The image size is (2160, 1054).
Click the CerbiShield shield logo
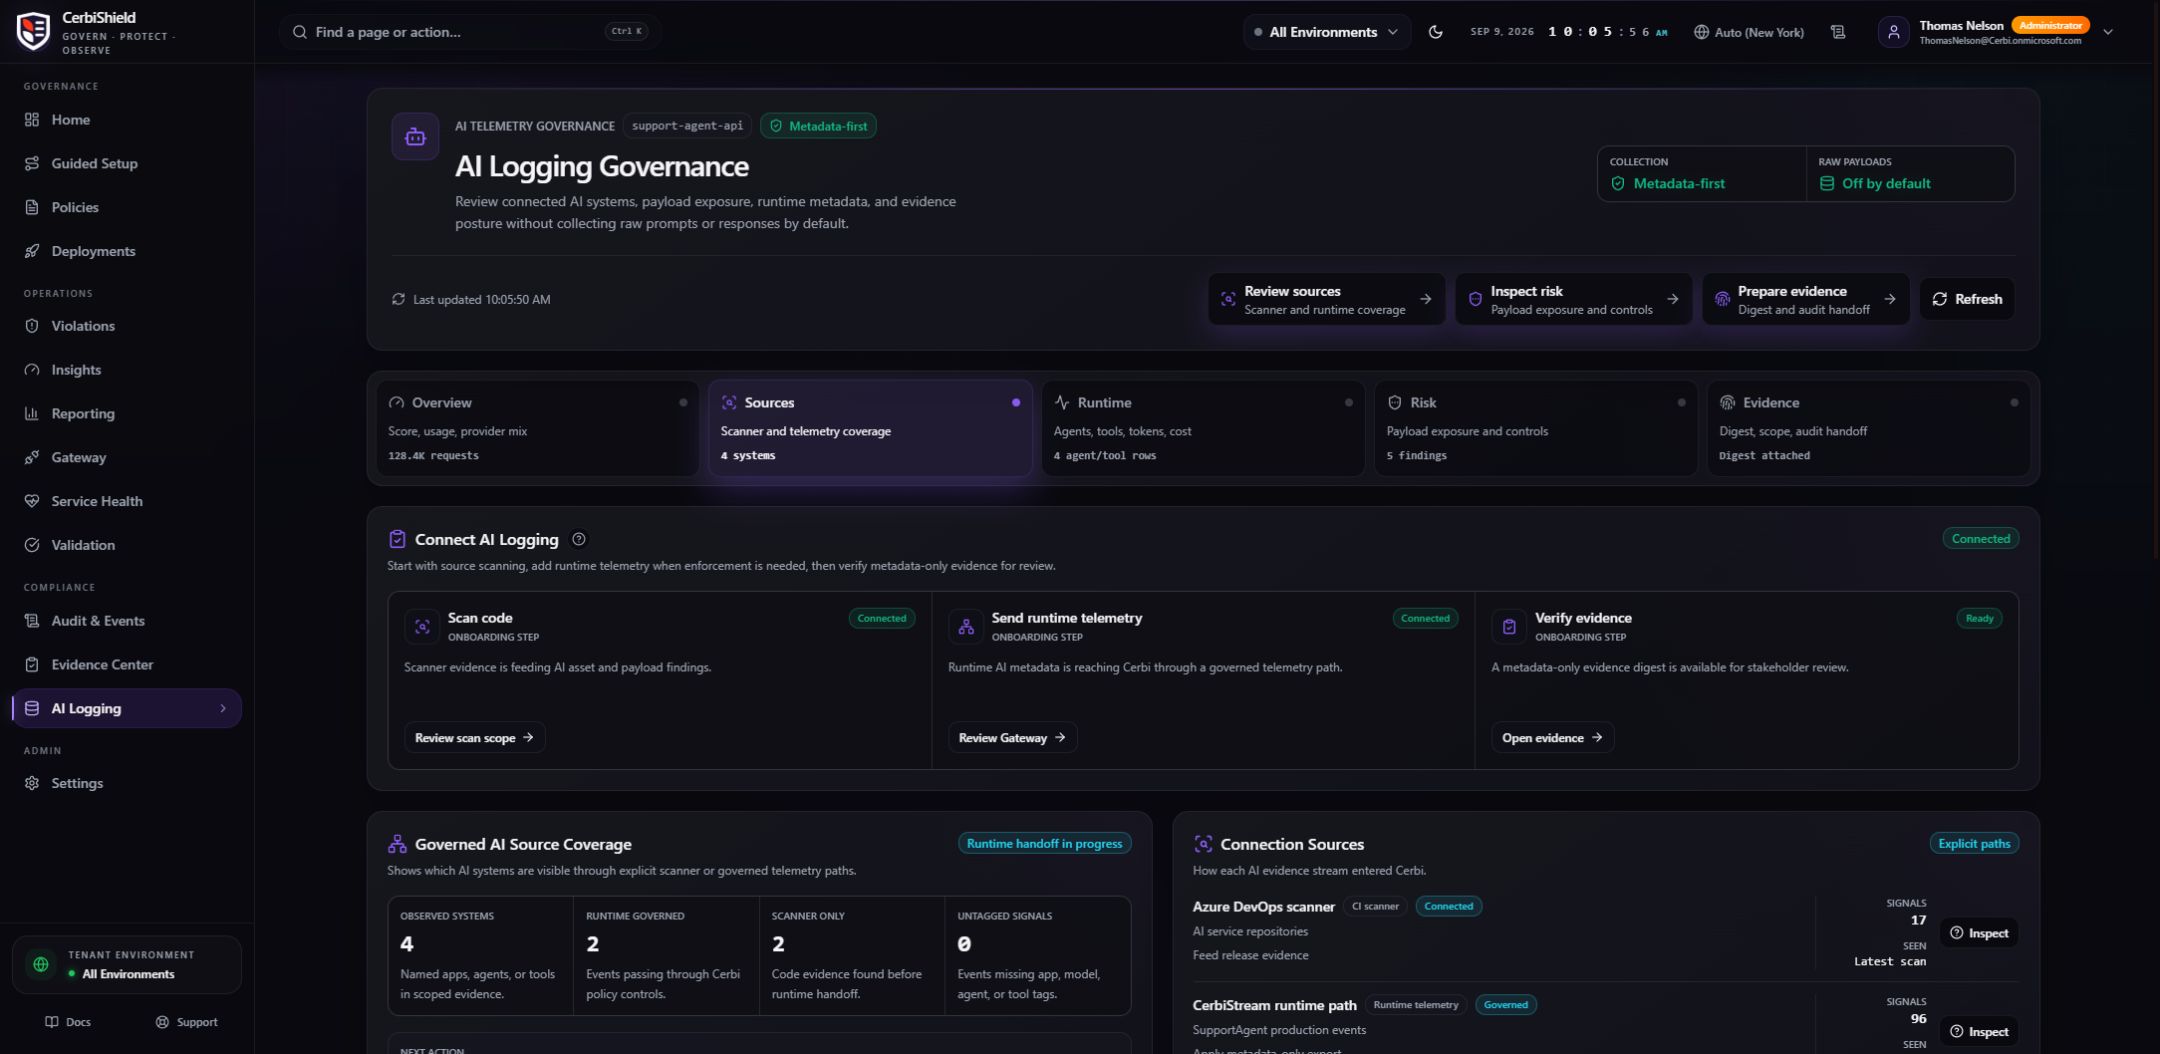pos(33,31)
